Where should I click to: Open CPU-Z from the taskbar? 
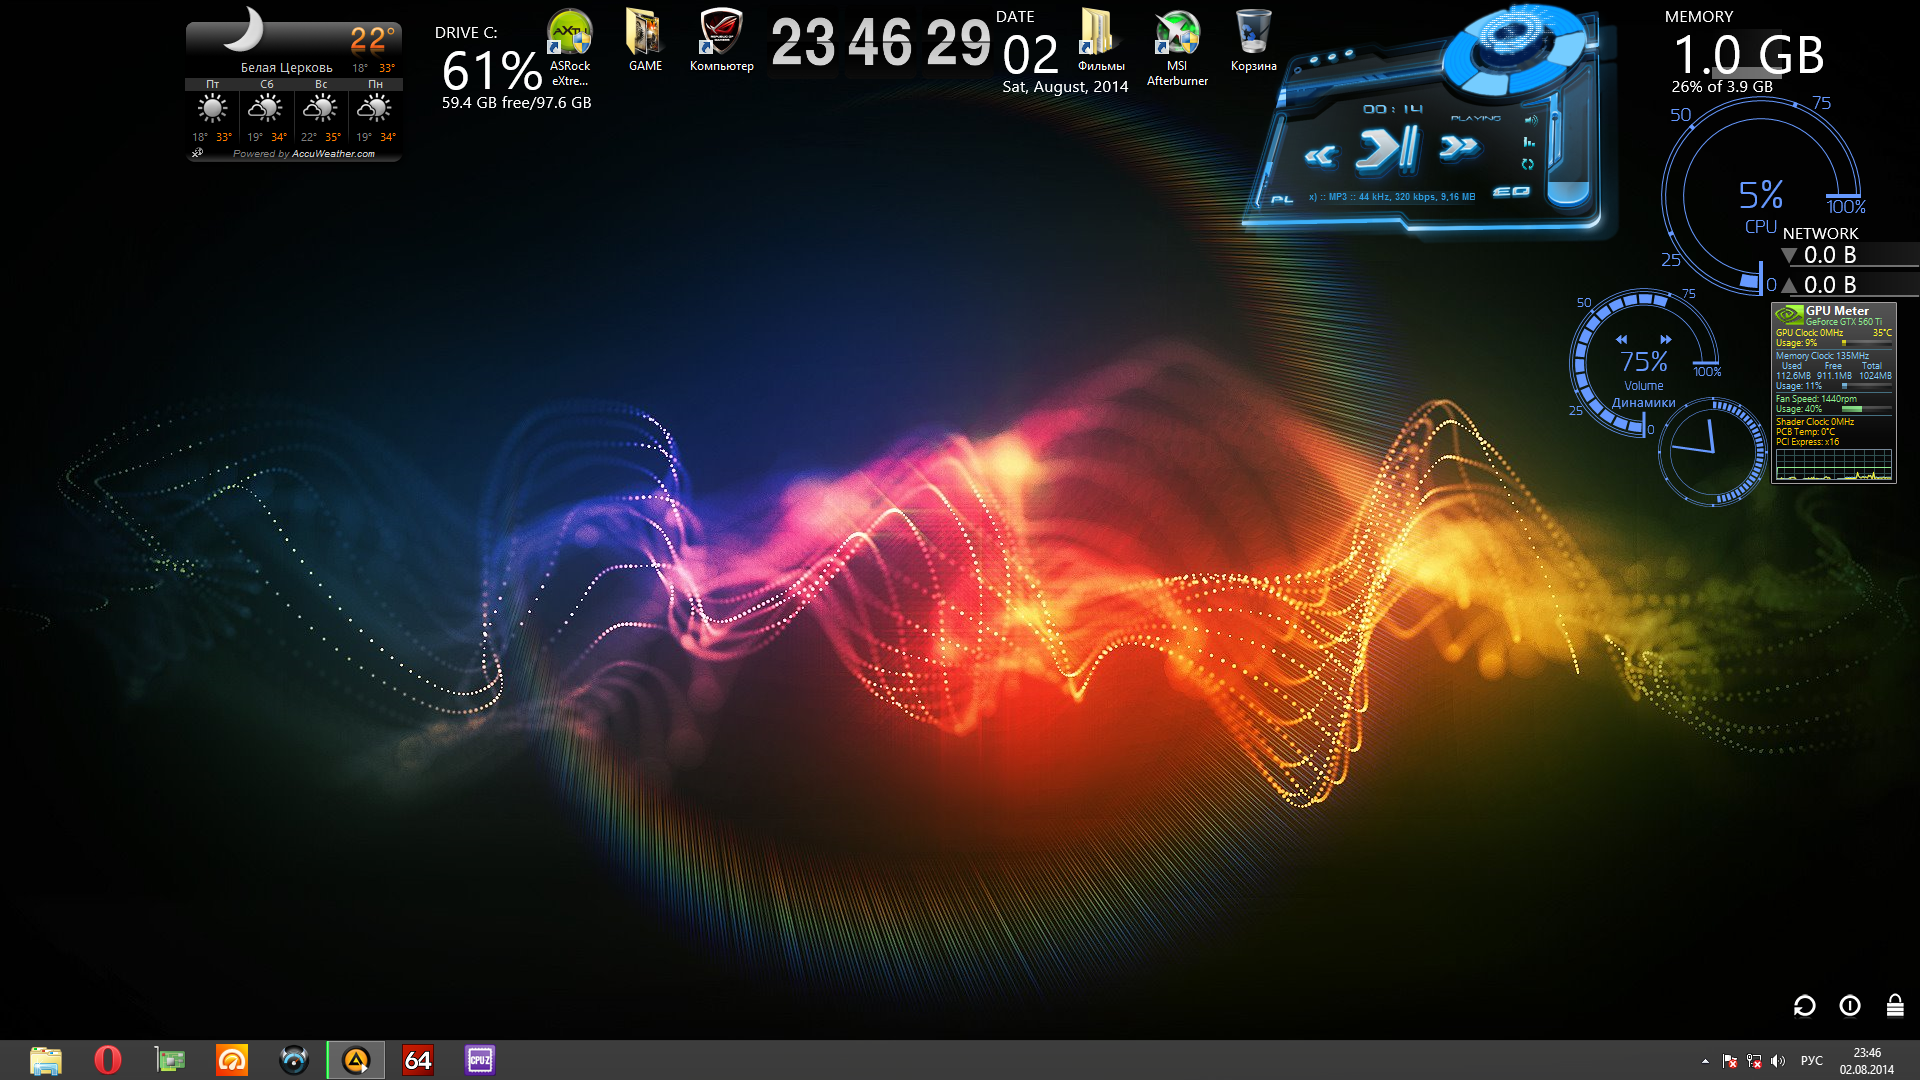point(480,1060)
